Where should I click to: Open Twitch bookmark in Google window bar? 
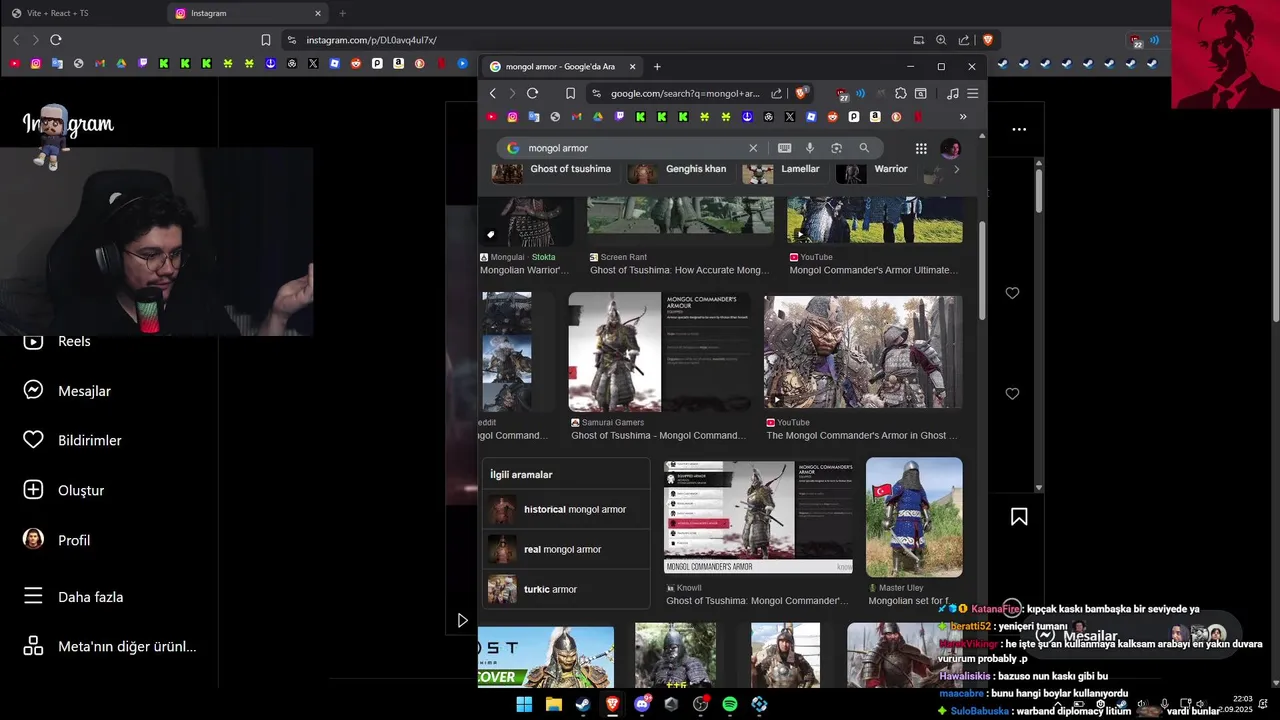click(x=619, y=117)
